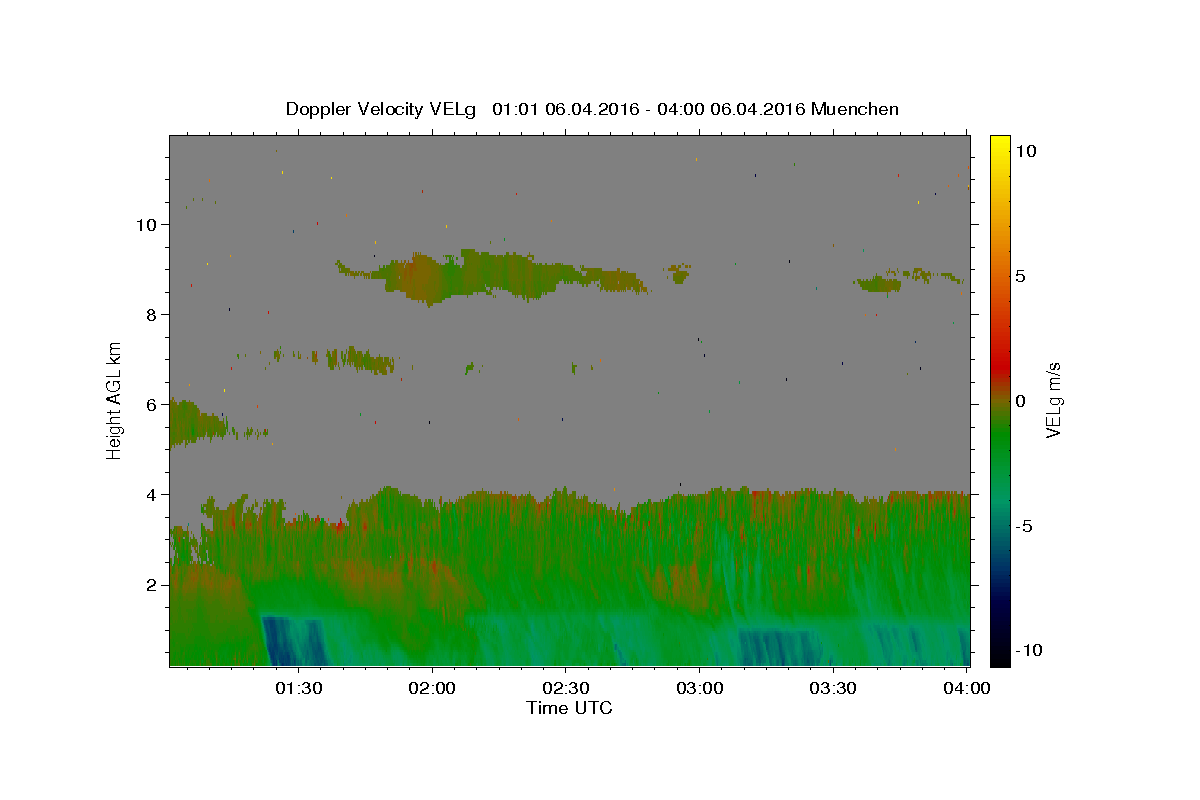Click the 'Muenchen' station name in title

pyautogui.click(x=855, y=109)
